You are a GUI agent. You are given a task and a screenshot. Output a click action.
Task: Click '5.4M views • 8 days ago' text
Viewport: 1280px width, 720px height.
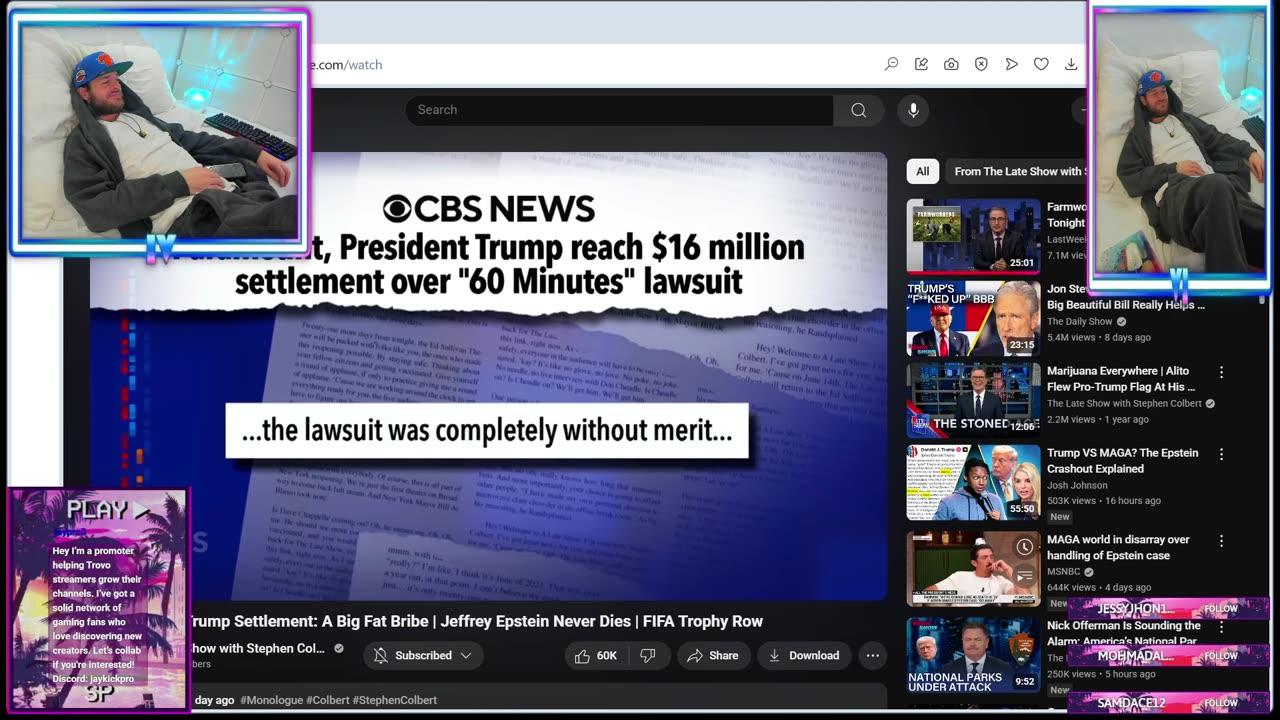1099,338
